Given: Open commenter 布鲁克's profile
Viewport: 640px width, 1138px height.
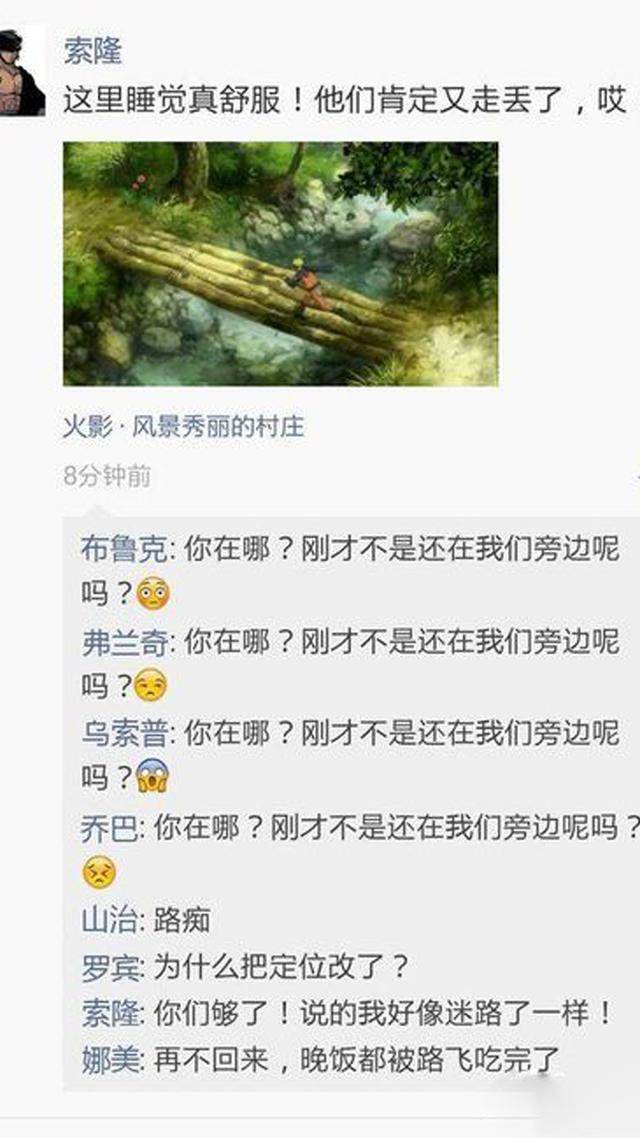Looking at the screenshot, I should 124,549.
